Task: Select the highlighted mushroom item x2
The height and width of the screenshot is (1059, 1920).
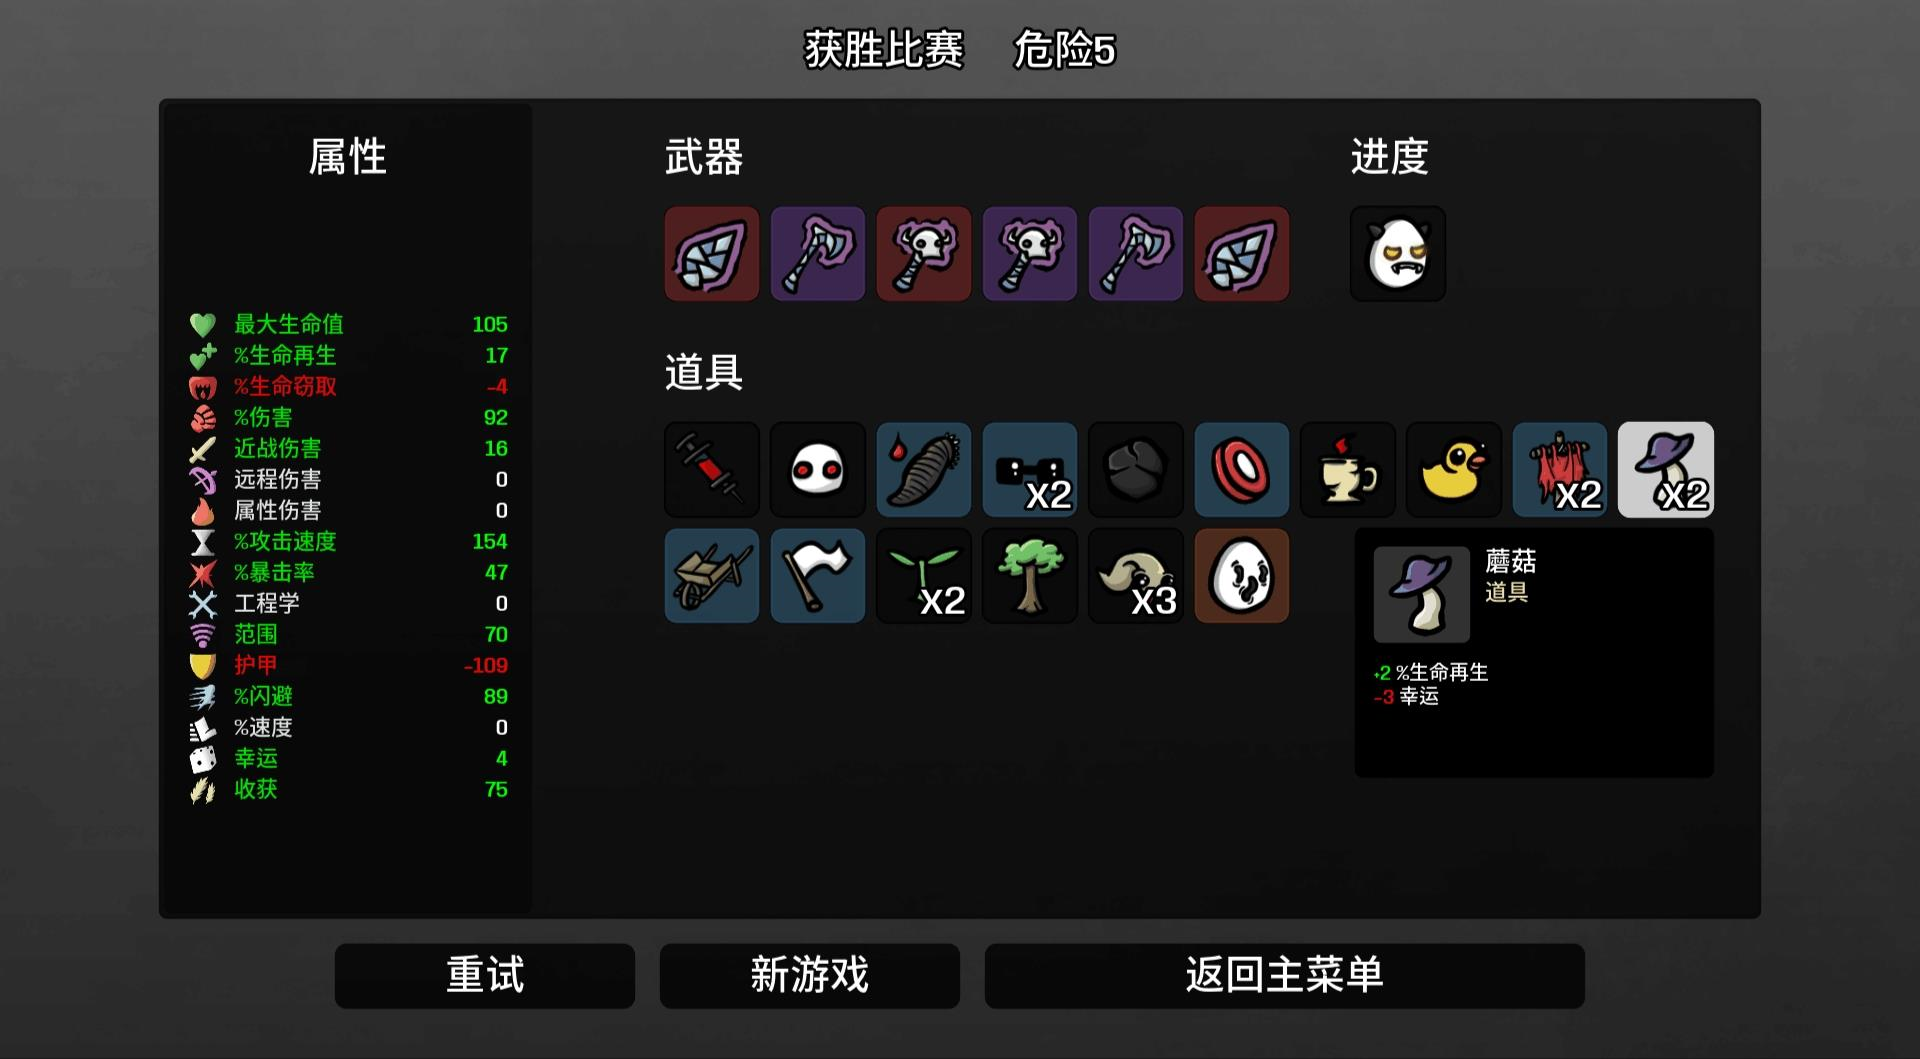Action: [1665, 469]
